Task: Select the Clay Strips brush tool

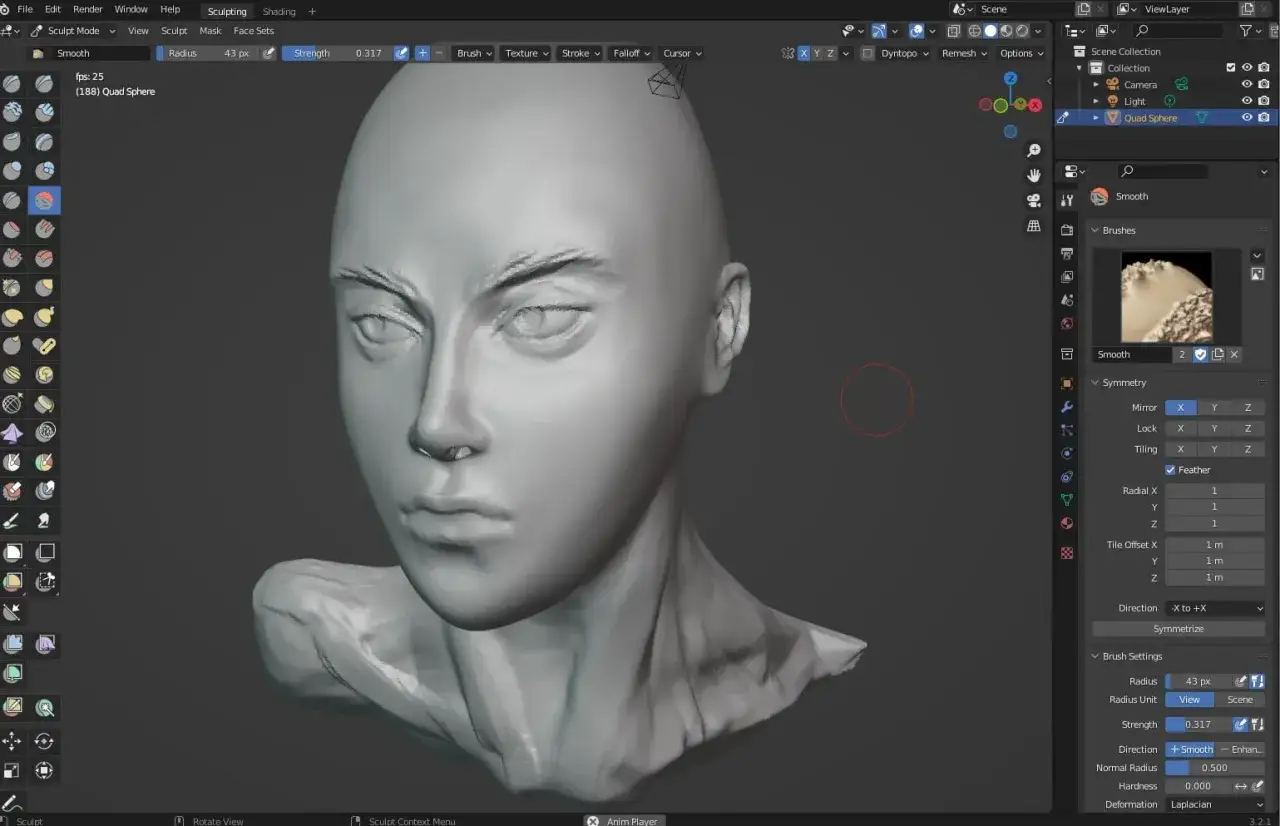Action: (45, 113)
